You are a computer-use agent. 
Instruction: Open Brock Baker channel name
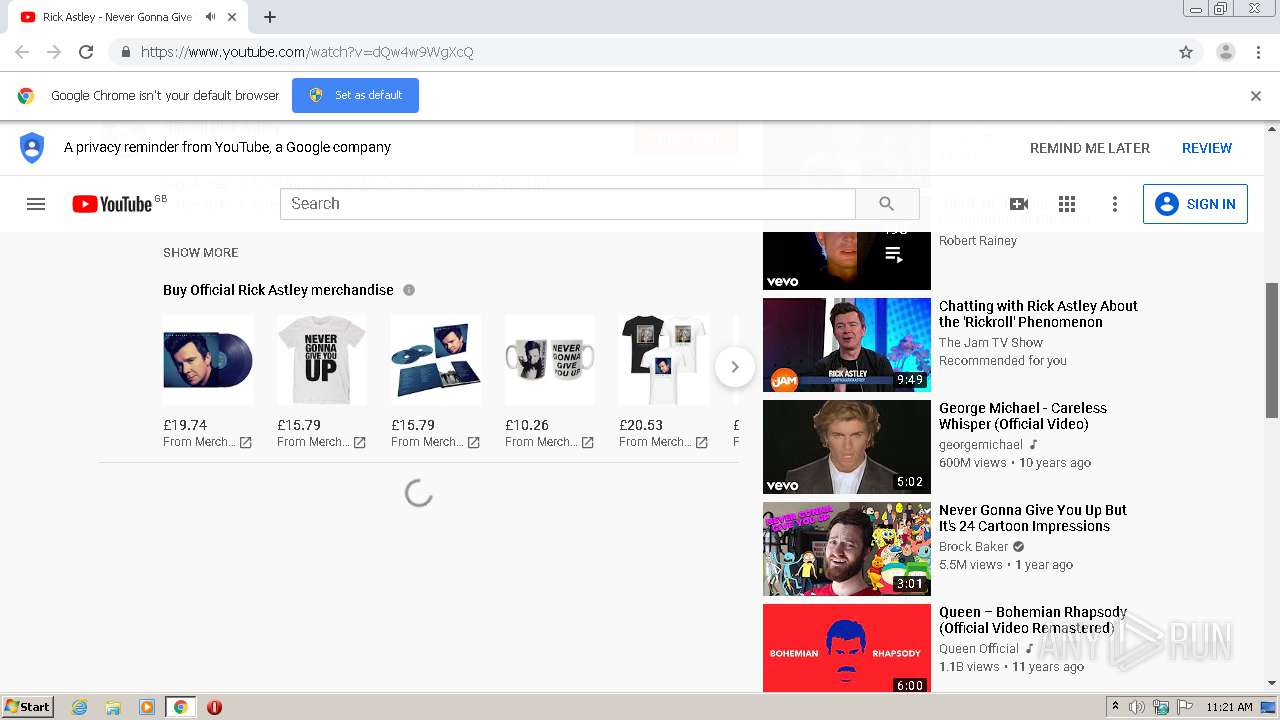pyautogui.click(x=973, y=547)
